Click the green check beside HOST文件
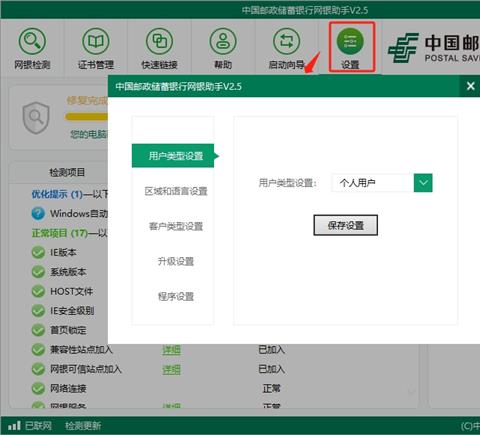The image size is (480, 435). [38, 291]
